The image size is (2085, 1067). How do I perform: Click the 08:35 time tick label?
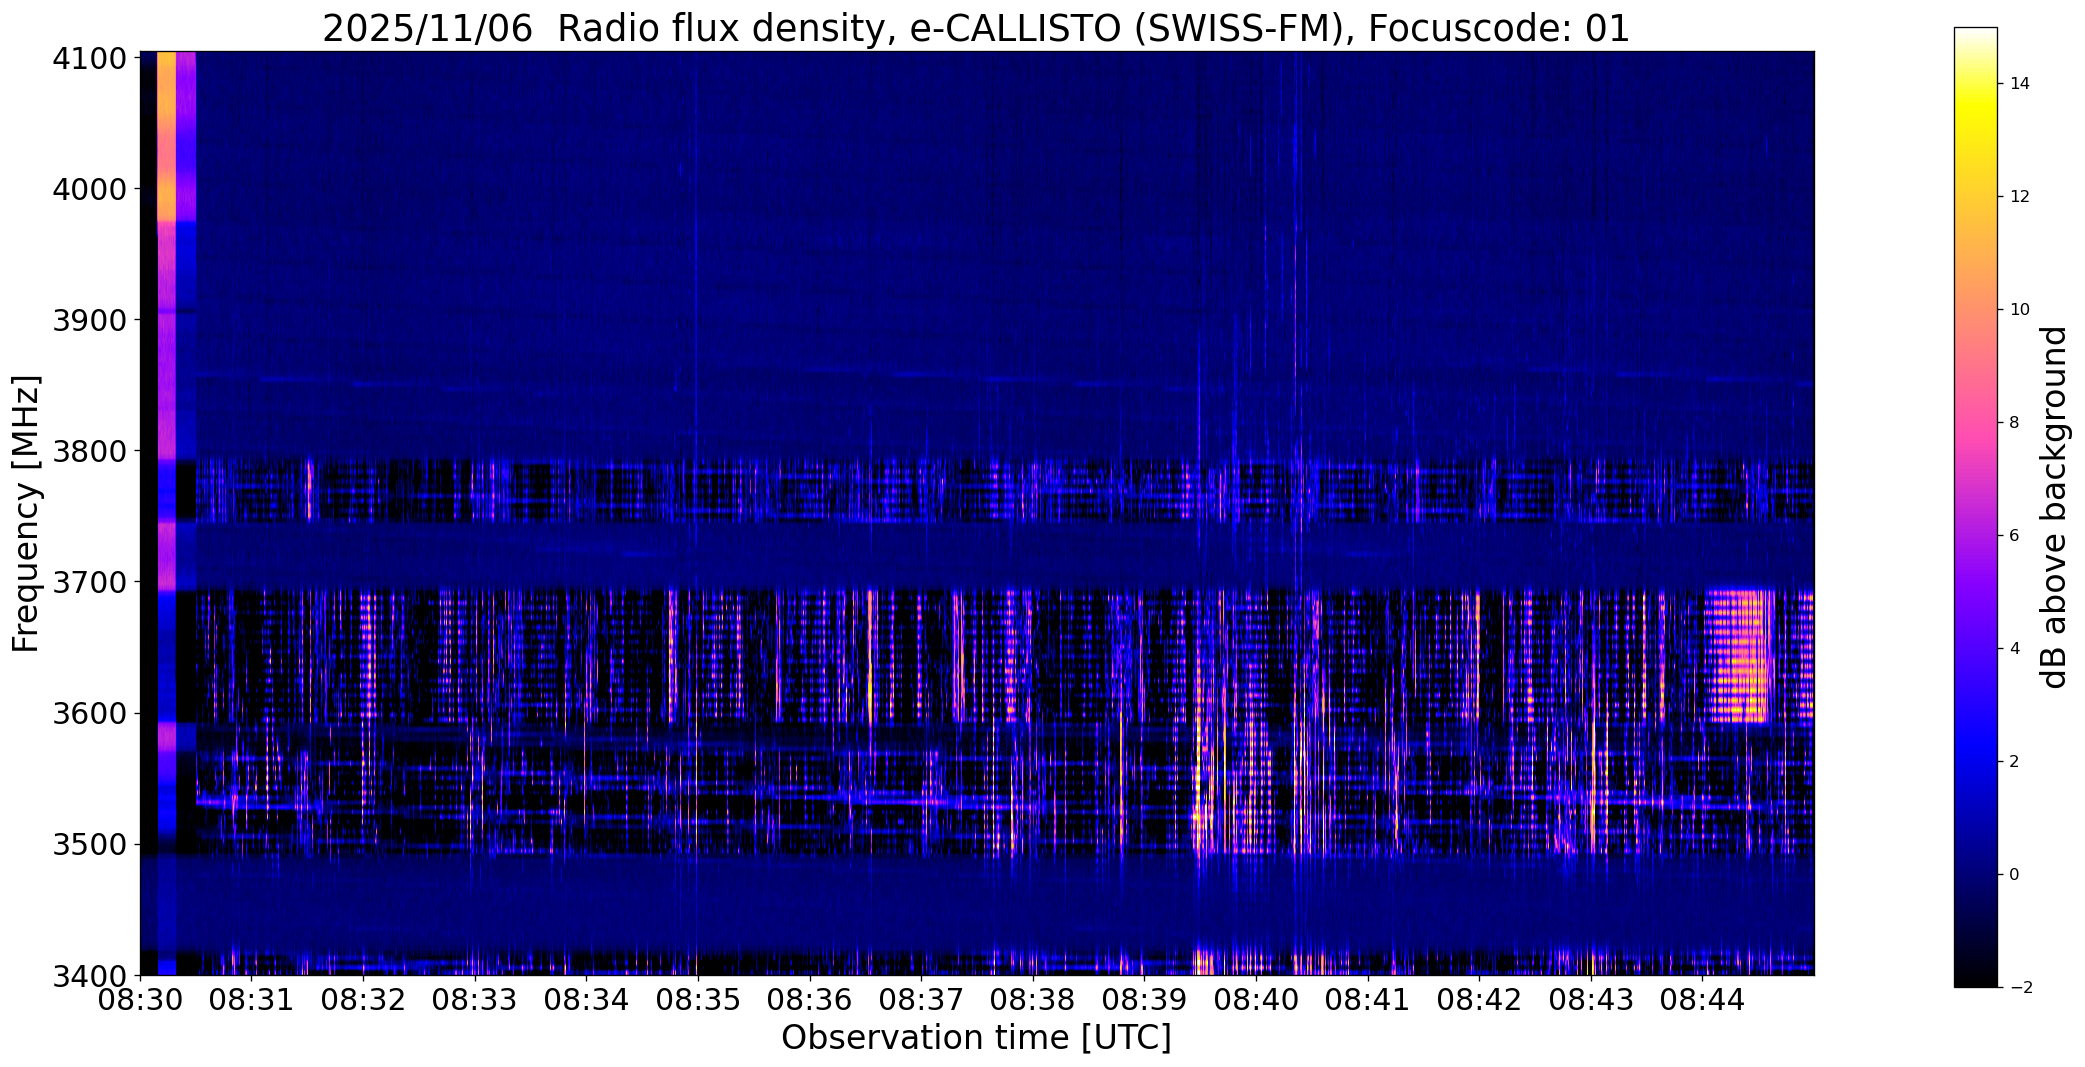tap(698, 1000)
